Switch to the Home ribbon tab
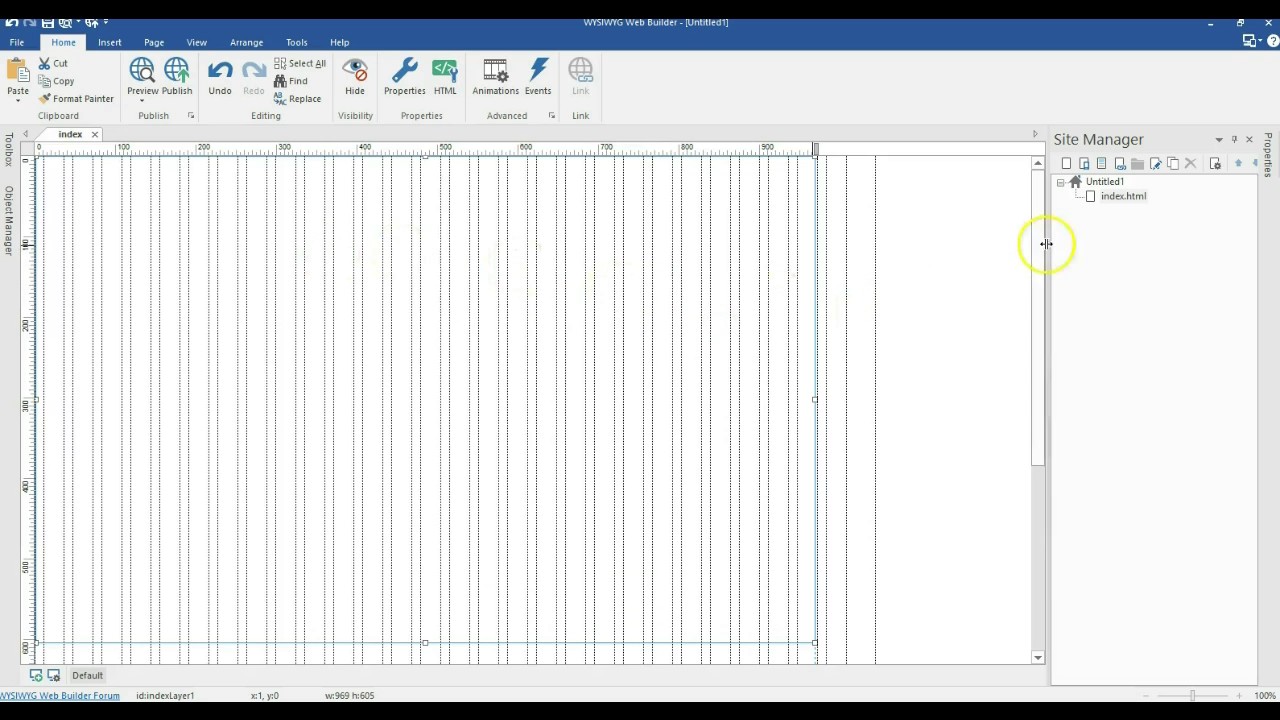Image resolution: width=1280 pixels, height=720 pixels. tap(63, 42)
